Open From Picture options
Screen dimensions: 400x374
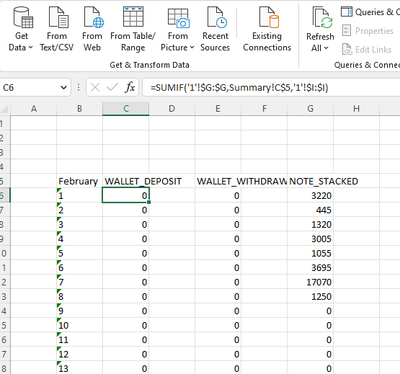[178, 29]
